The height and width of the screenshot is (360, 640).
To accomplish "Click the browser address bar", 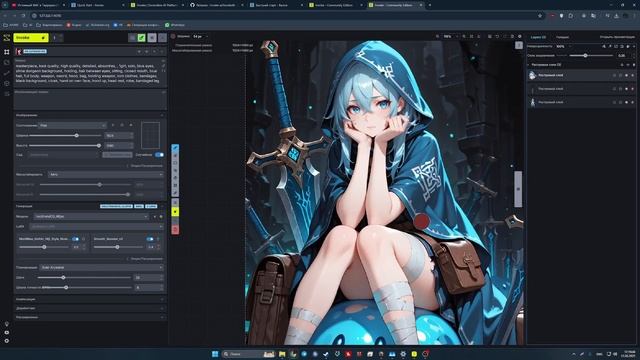I will pyautogui.click(x=286, y=16).
